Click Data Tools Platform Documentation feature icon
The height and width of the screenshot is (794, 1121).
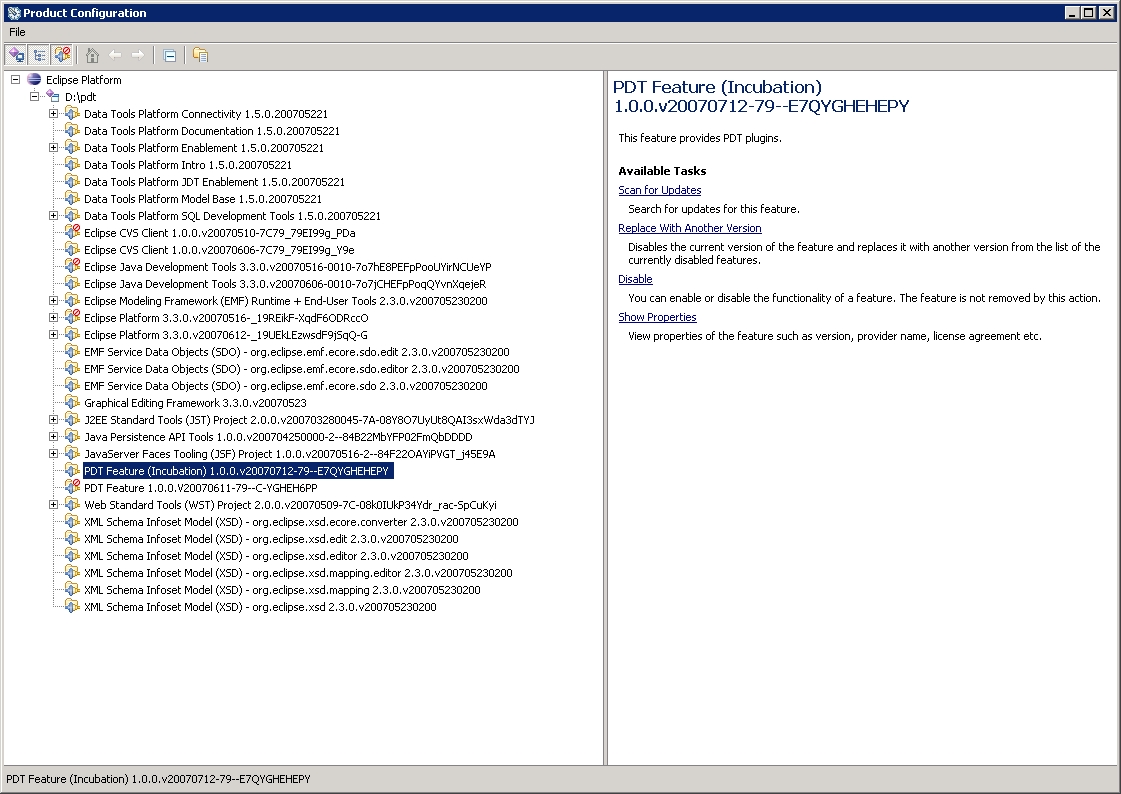point(72,130)
